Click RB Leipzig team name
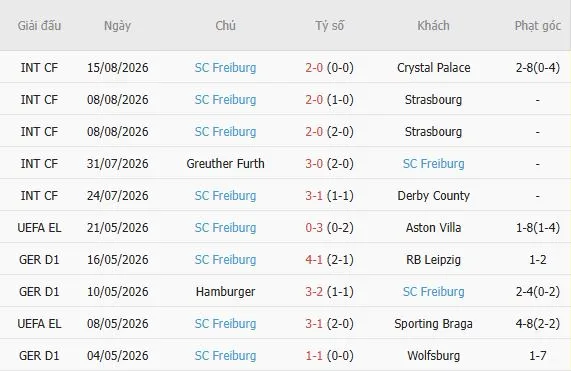571x371 pixels. pos(433,260)
